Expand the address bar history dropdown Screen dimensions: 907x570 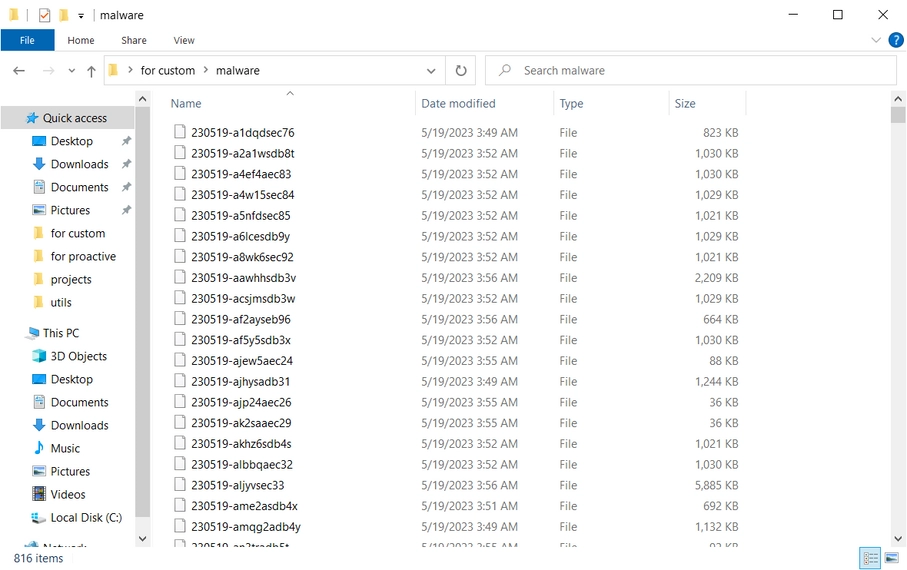pos(431,71)
